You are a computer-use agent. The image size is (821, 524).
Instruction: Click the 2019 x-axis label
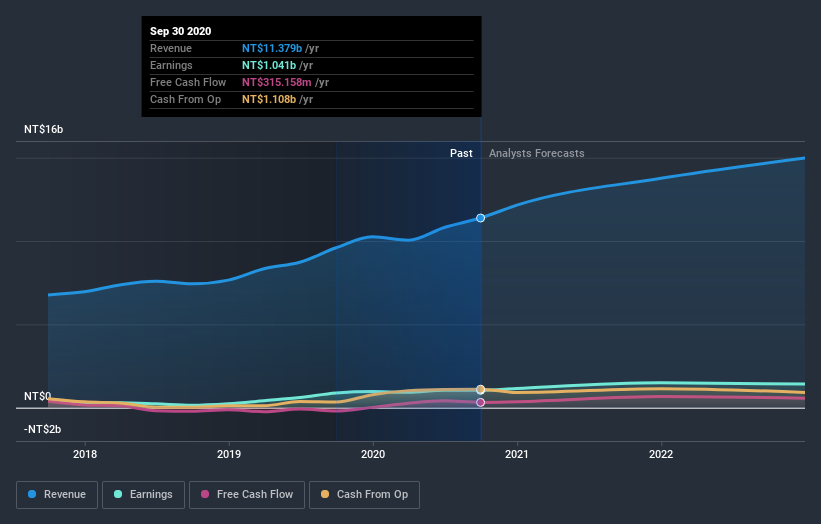coord(229,454)
